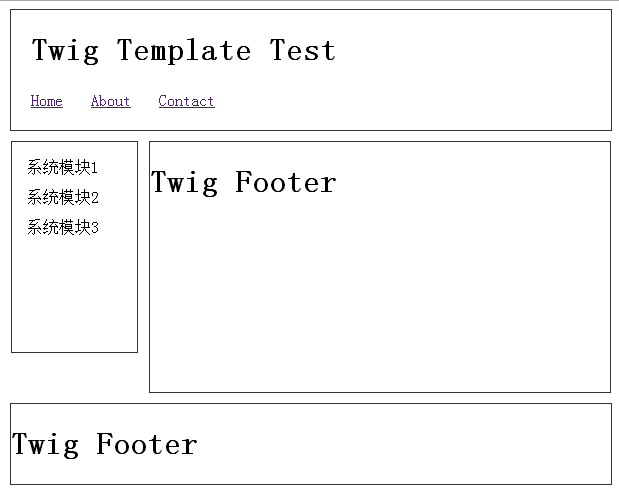Follow the About link
This screenshot has width=619, height=498.
click(x=111, y=101)
